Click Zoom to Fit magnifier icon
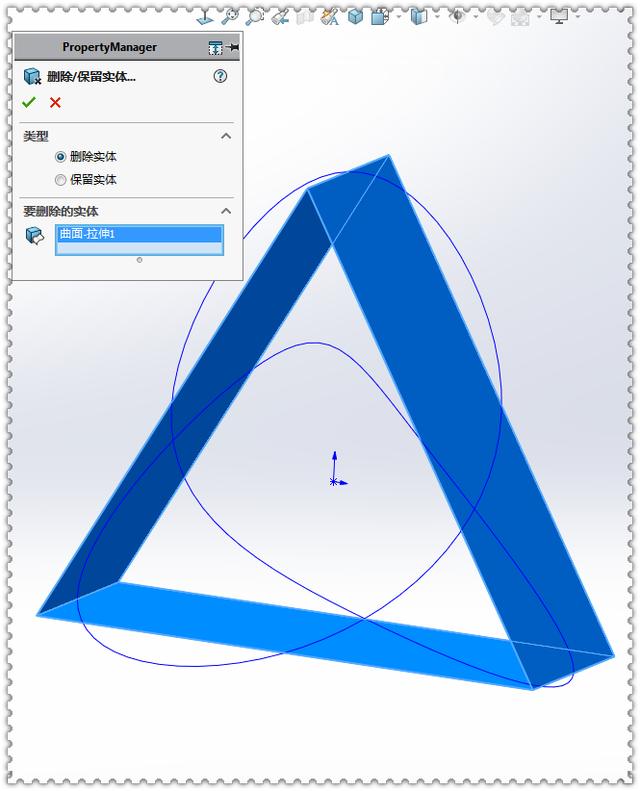Viewport: 640px width, 791px height. (230, 17)
